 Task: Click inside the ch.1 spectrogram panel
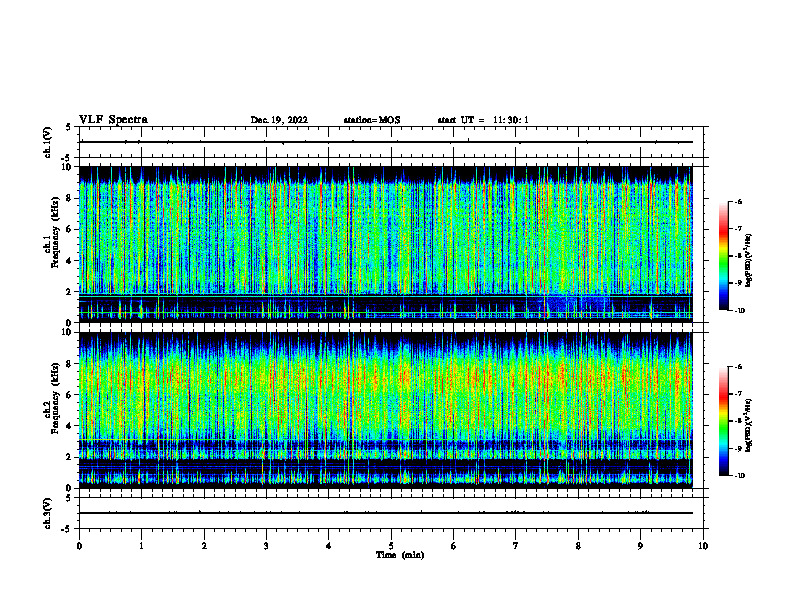tap(386, 244)
